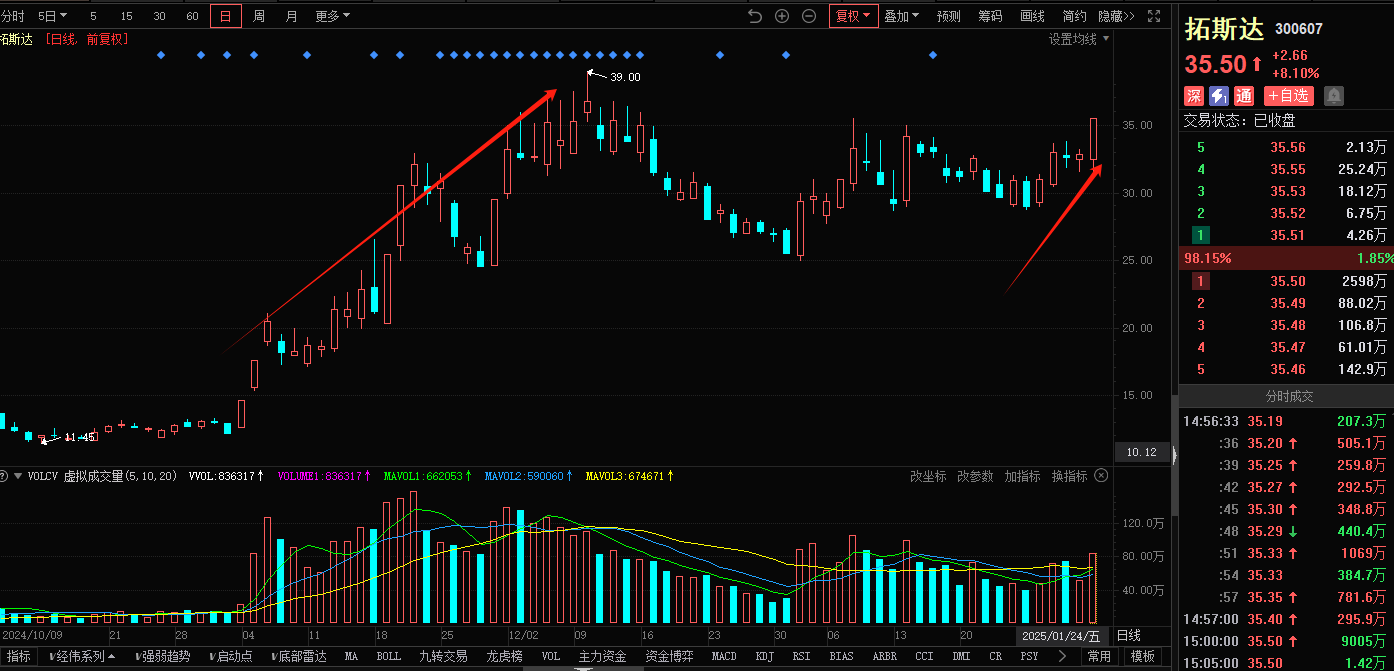Switch to the 龙虎榜 indicator tab
Image resolution: width=1394 pixels, height=671 pixels.
coord(505,657)
